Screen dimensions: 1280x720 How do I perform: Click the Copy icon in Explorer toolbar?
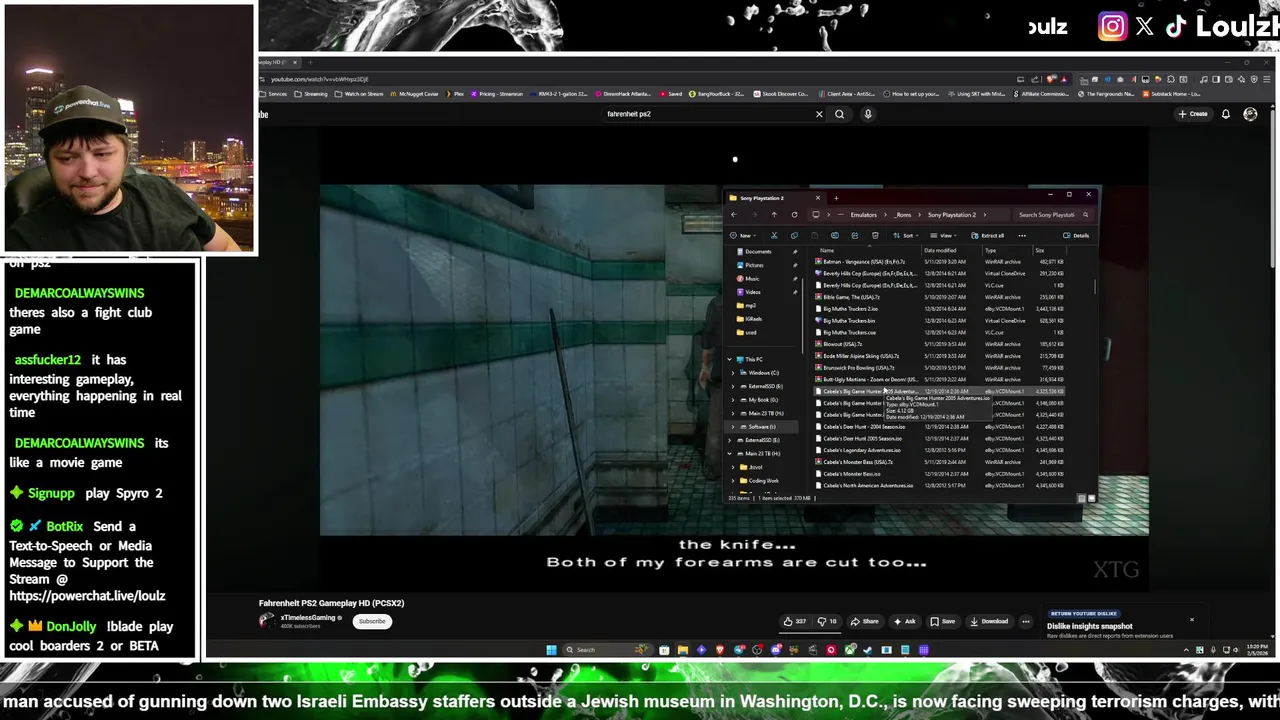tap(794, 236)
